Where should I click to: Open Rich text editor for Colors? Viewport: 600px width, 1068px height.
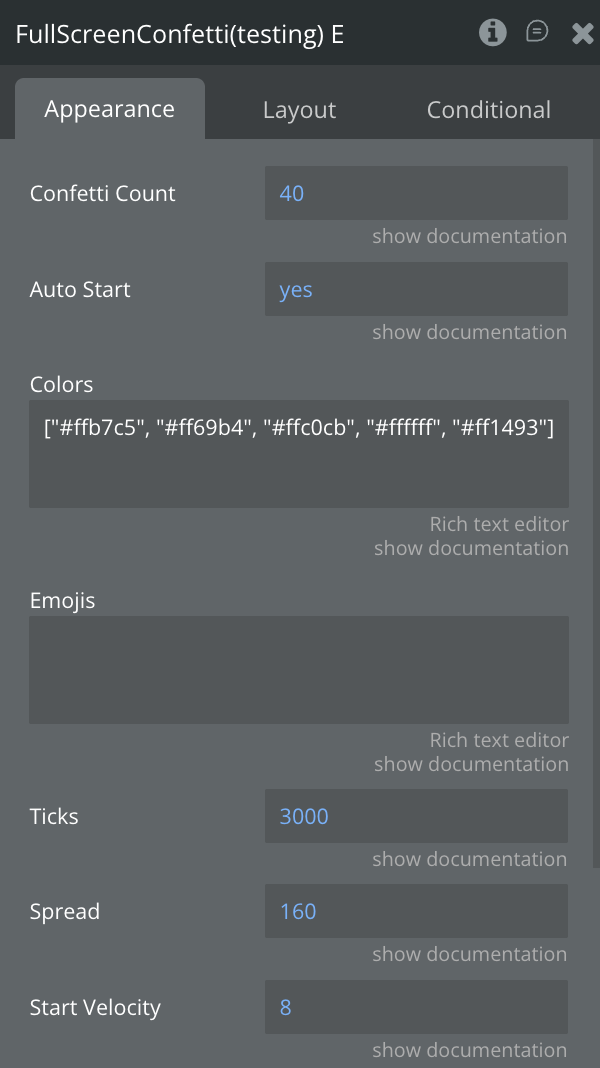499,524
